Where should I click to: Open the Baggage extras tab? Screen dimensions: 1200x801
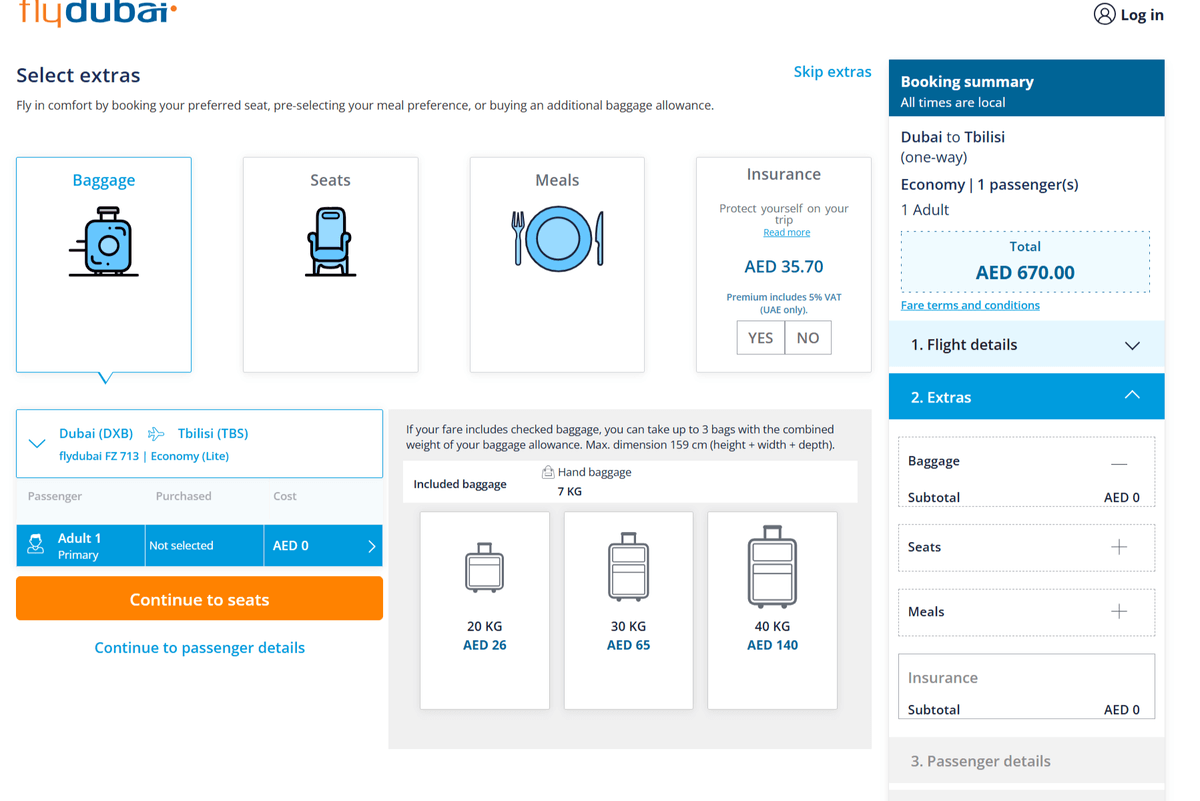pos(104,265)
